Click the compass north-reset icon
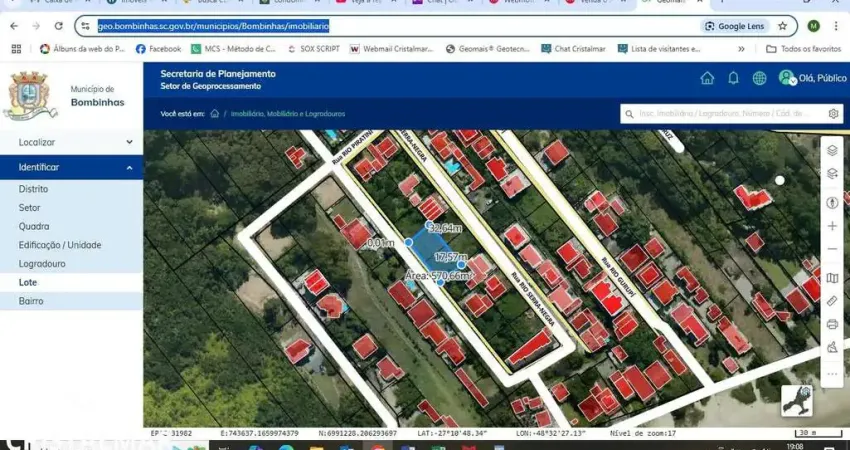The width and height of the screenshot is (850, 450). pyautogui.click(x=831, y=202)
